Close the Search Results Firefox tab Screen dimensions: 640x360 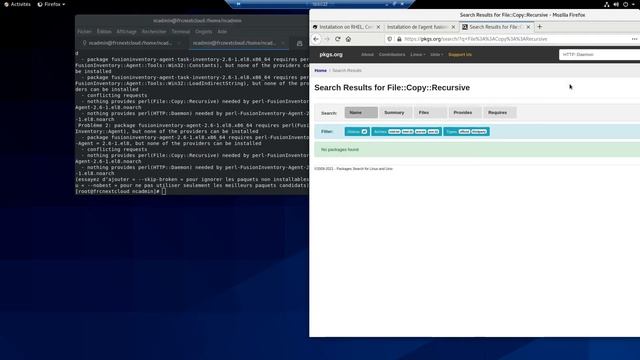click(528, 27)
